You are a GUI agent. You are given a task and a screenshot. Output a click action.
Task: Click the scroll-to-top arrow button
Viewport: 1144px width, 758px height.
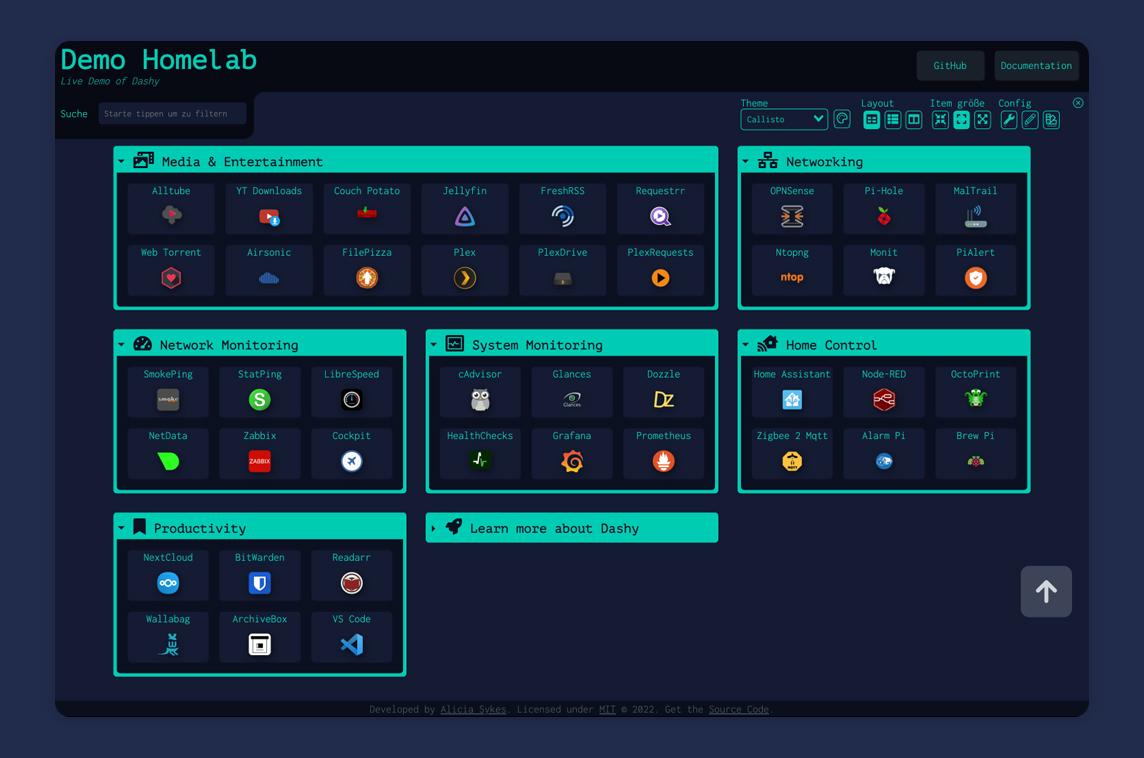(x=1046, y=592)
